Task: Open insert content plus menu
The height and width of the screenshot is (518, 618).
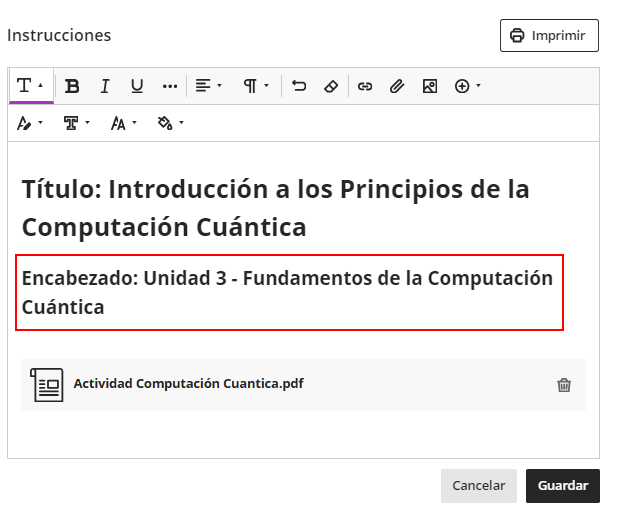Action: point(467,86)
